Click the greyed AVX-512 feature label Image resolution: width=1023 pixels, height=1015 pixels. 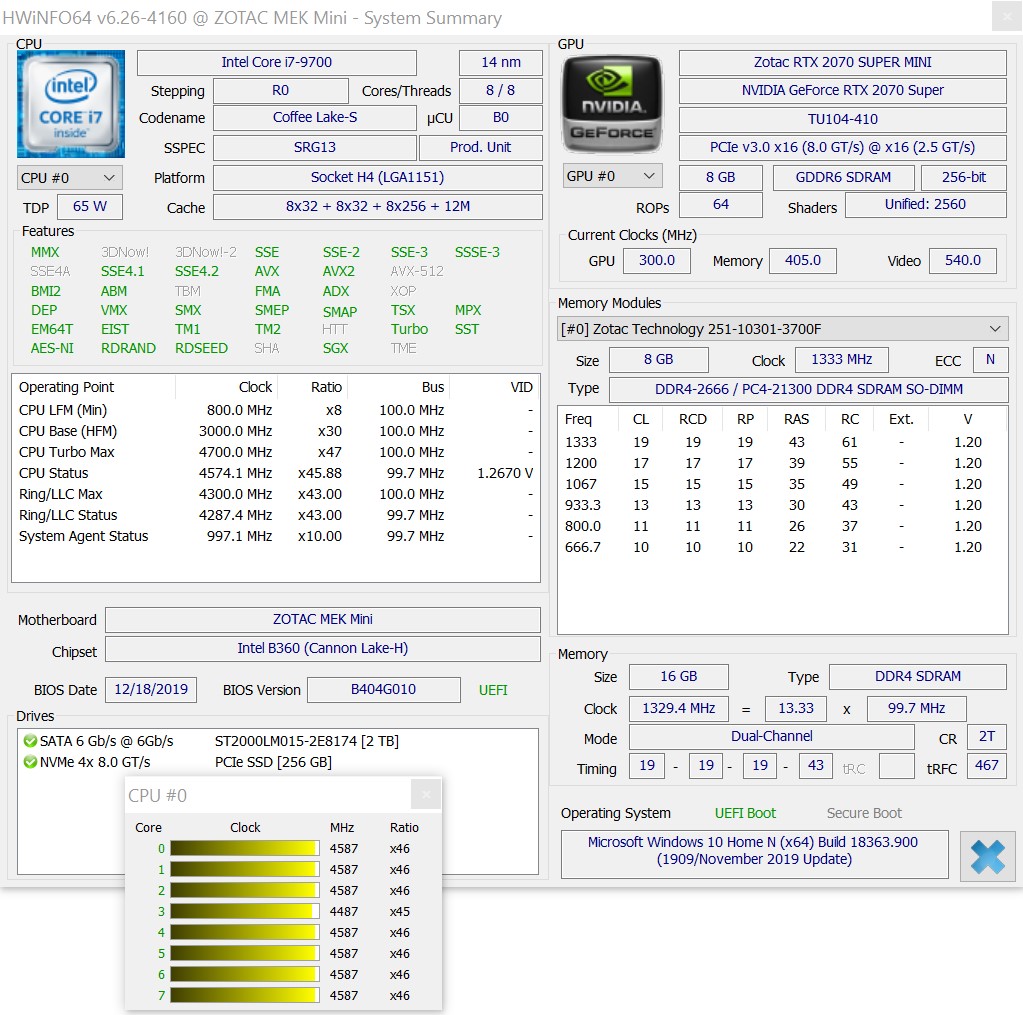pos(417,271)
